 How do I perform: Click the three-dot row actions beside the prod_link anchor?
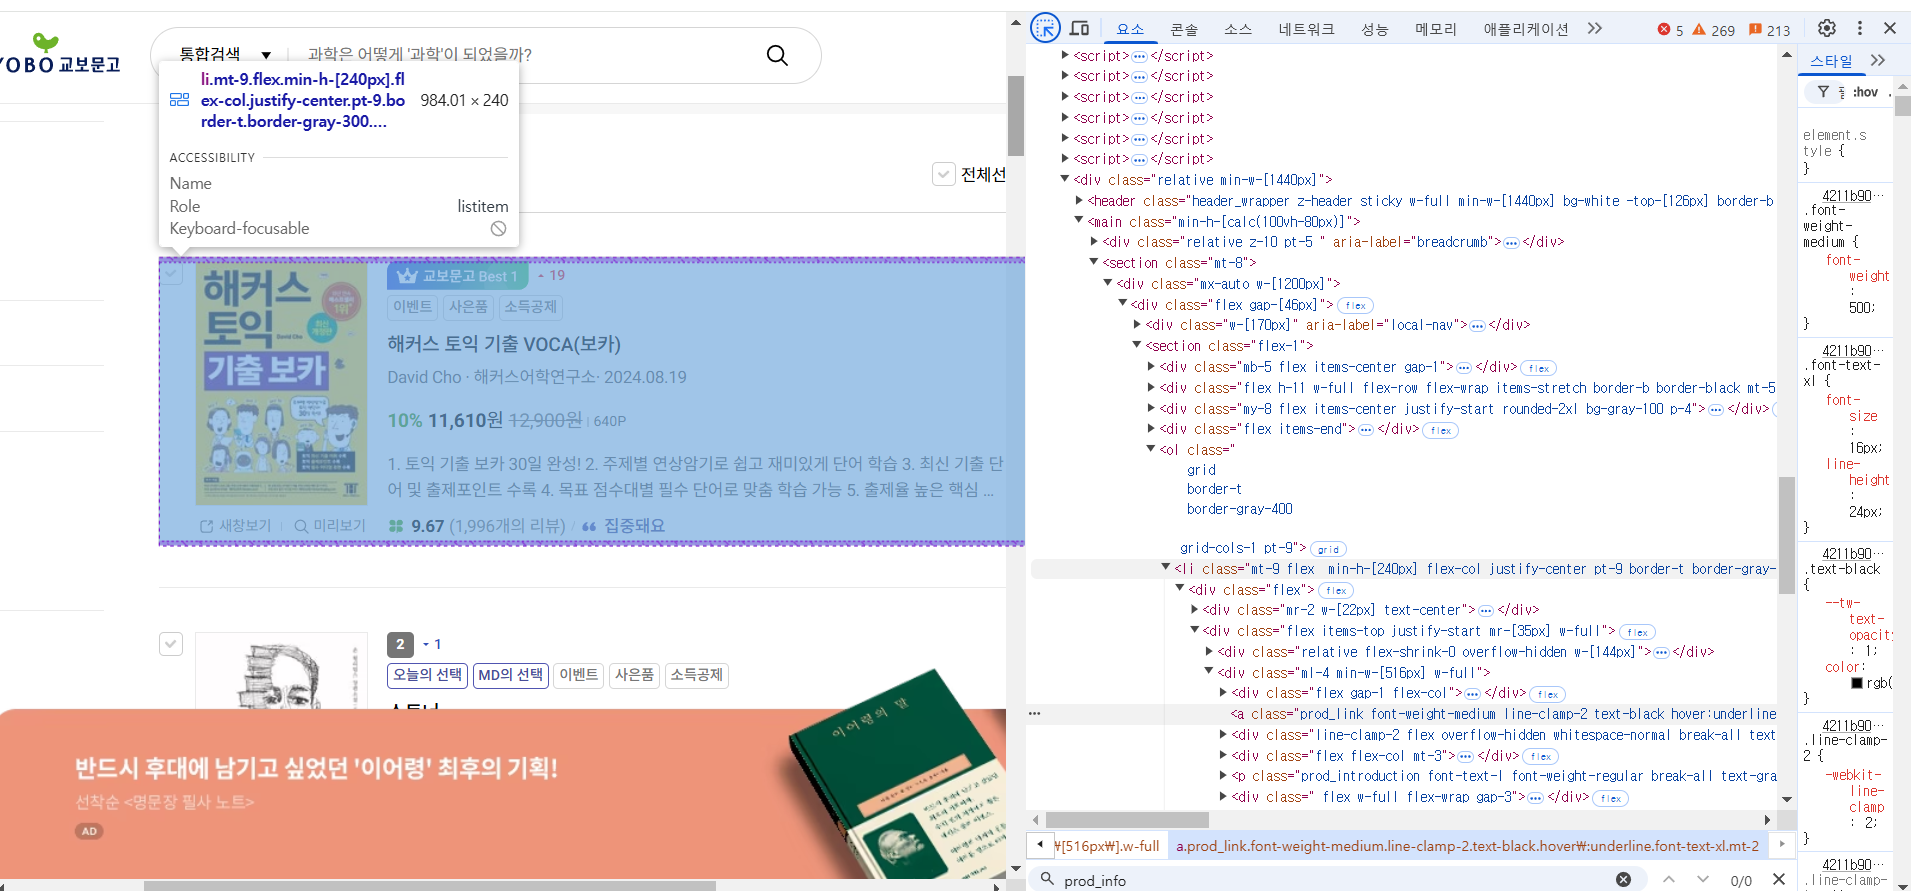tap(1035, 714)
